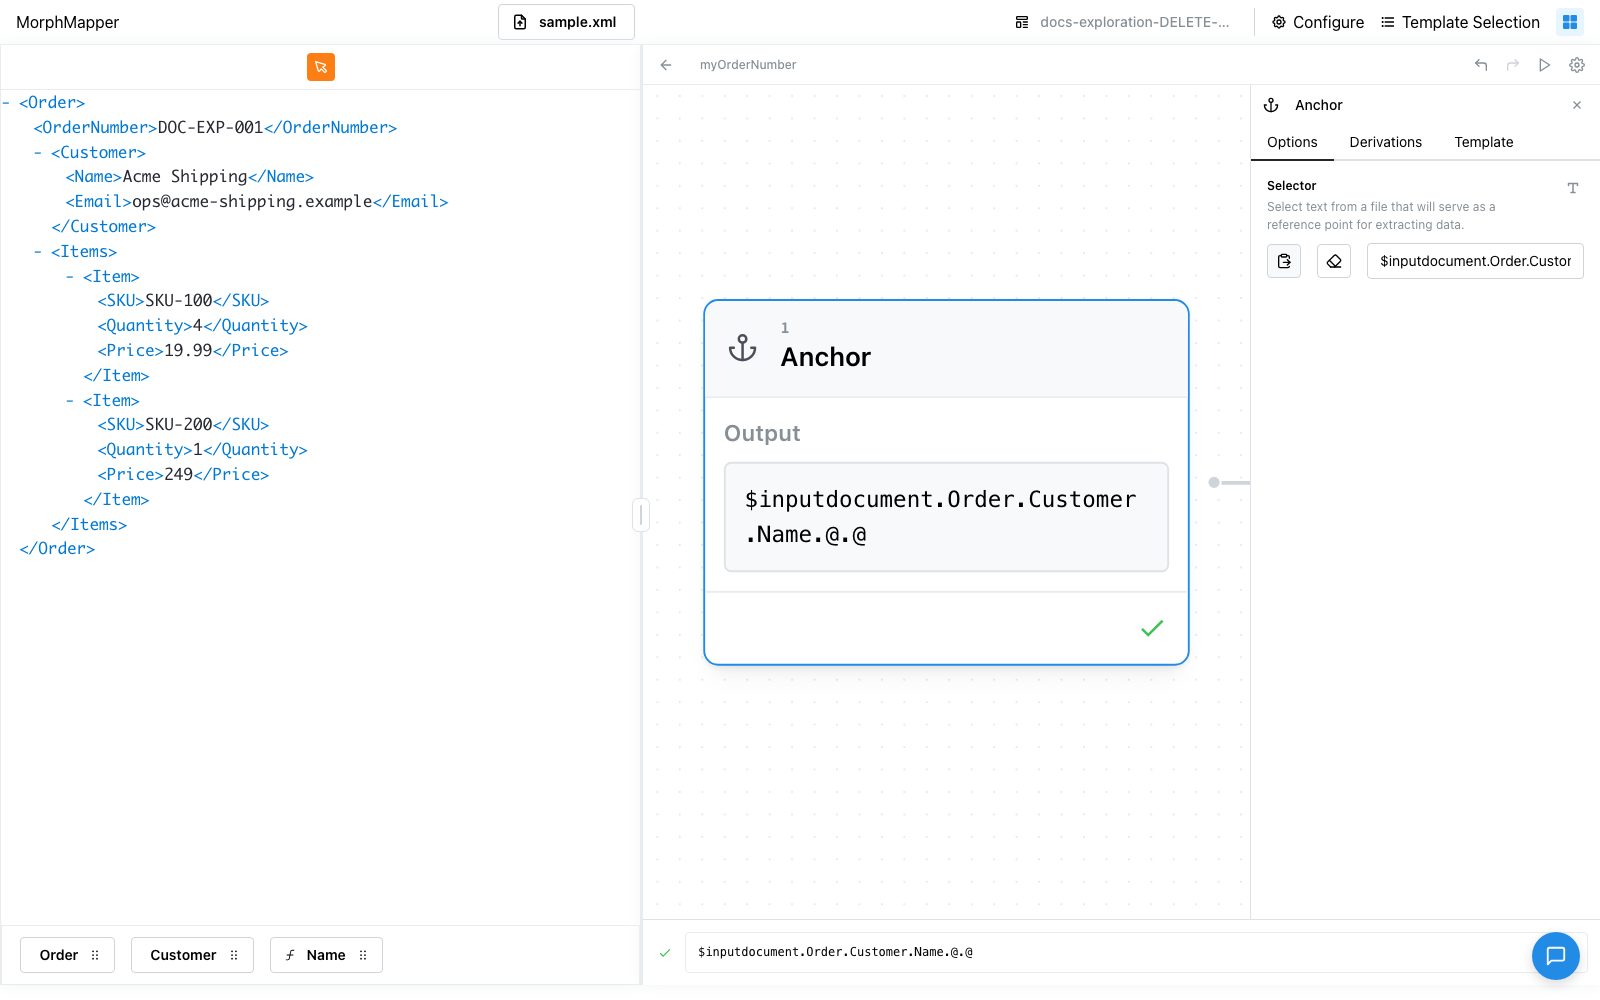Screen dimensions: 1600x1000
Task: Click the undo arrow icon
Action: (1481, 65)
